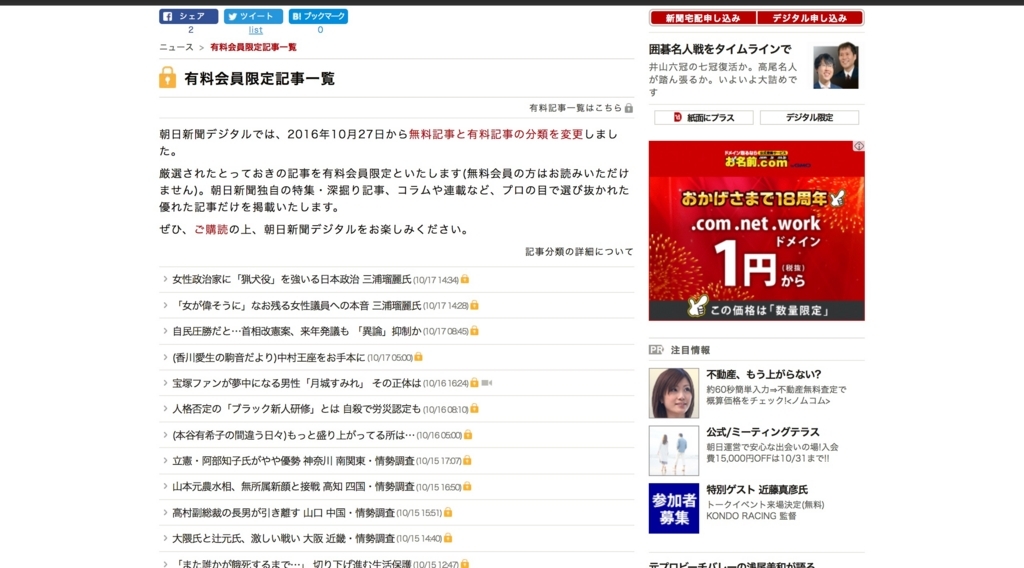Click the two Go players thumbnail photo
Screen dimensions: 1024x568
(x=836, y=65)
